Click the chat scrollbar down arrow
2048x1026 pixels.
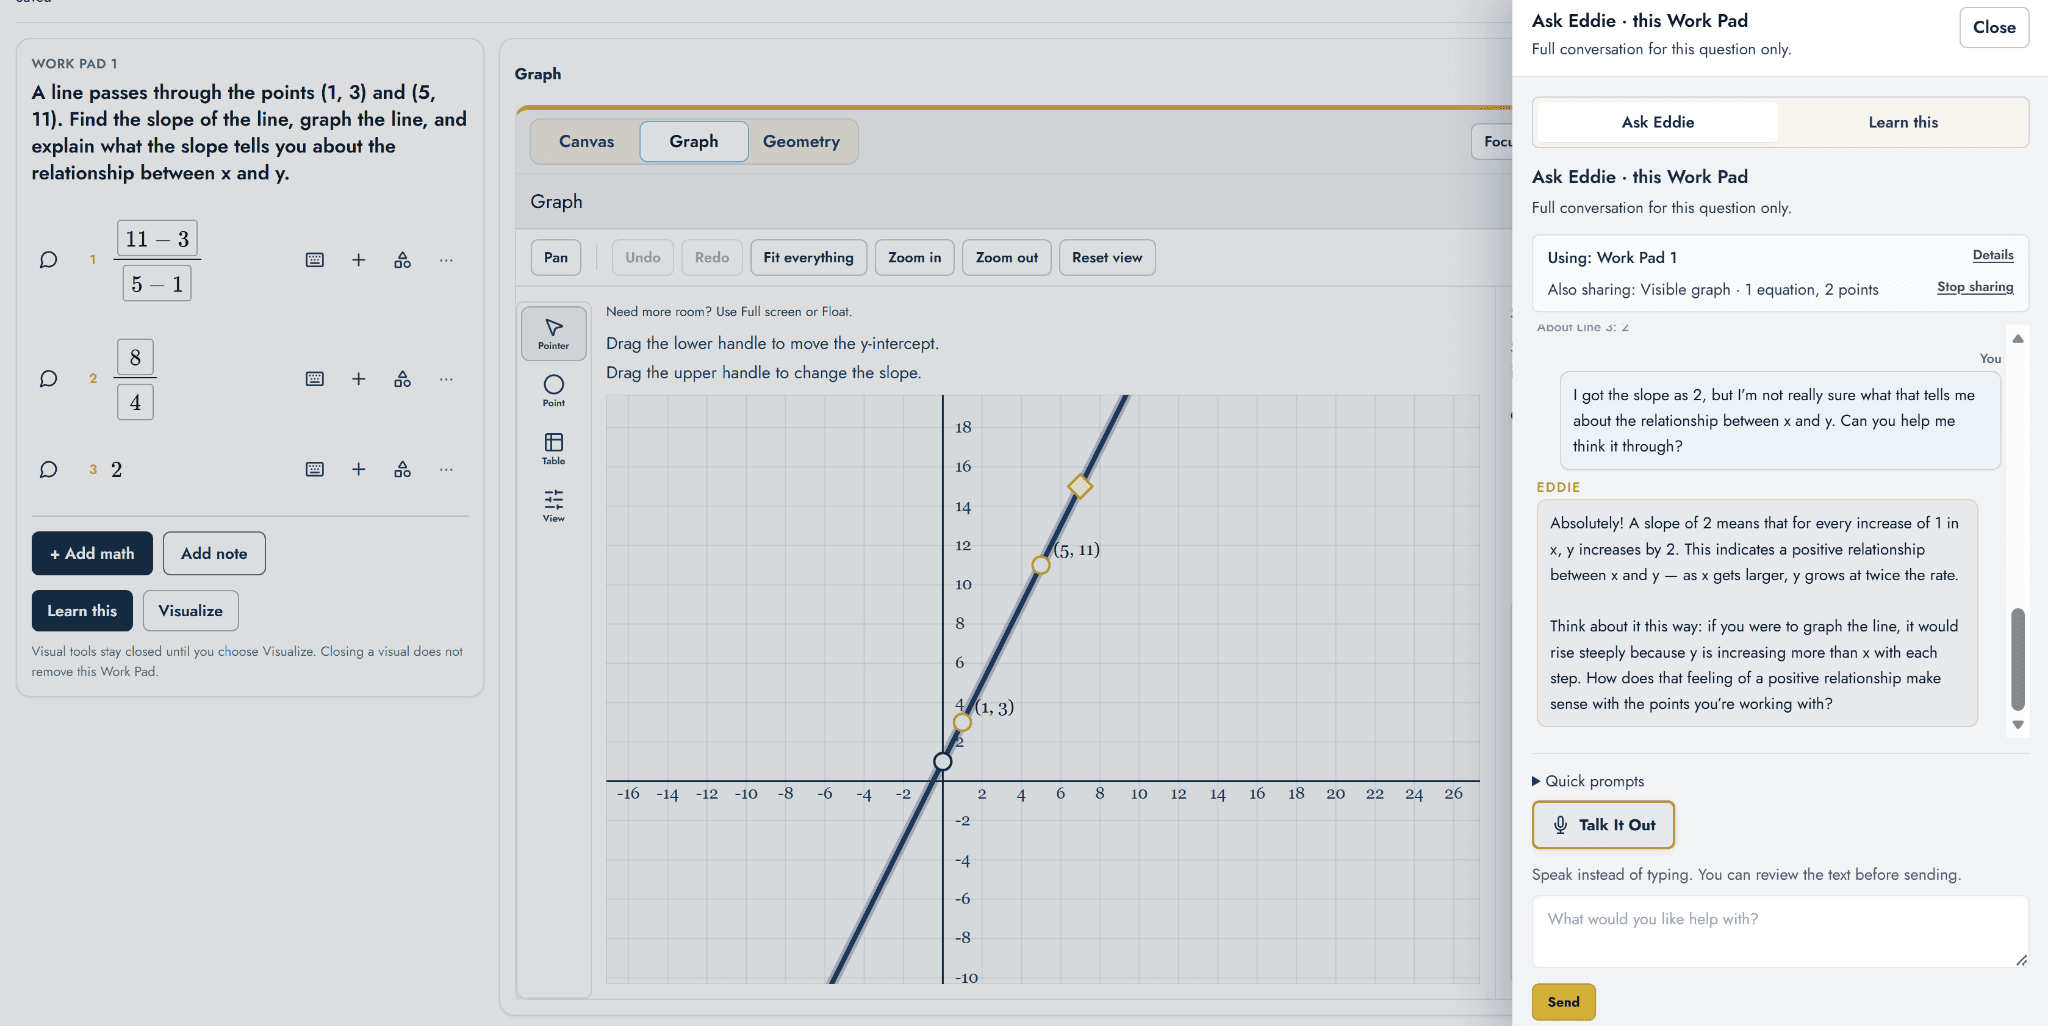pos(2018,725)
